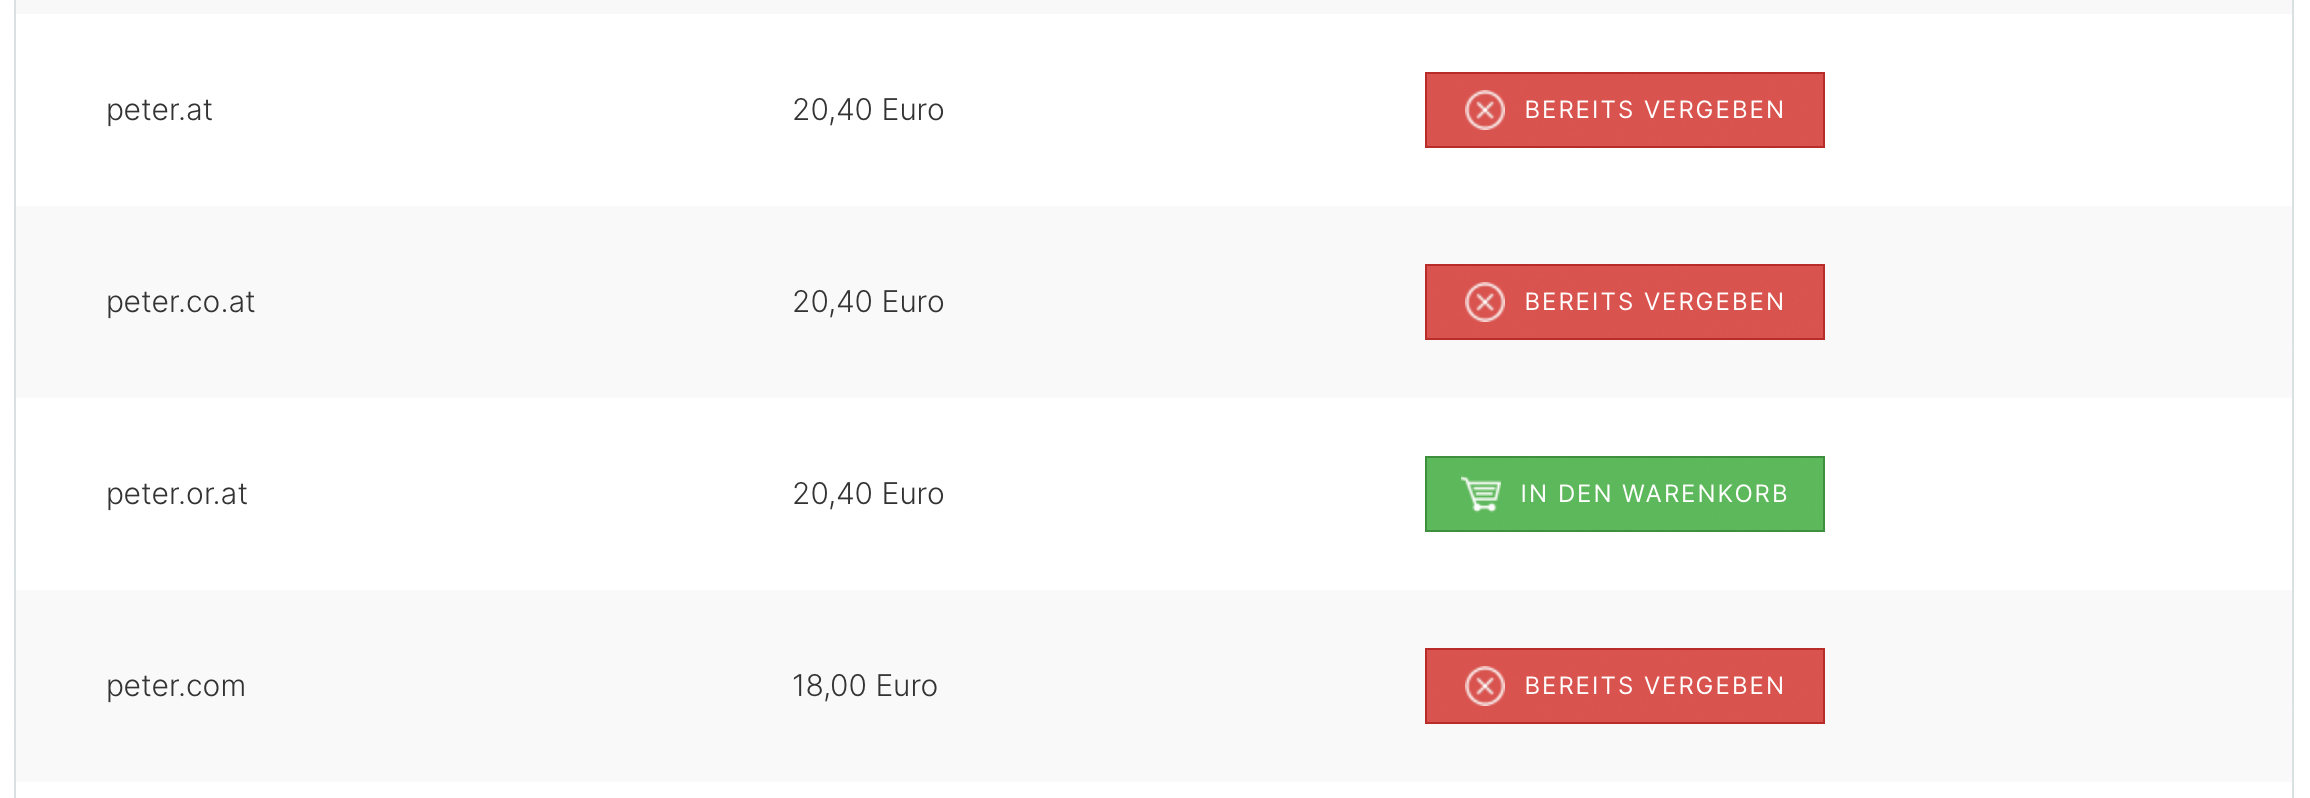Click the 20,40 Euro price for peter.co.at
The width and height of the screenshot is (2310, 798).
pyautogui.click(x=868, y=302)
